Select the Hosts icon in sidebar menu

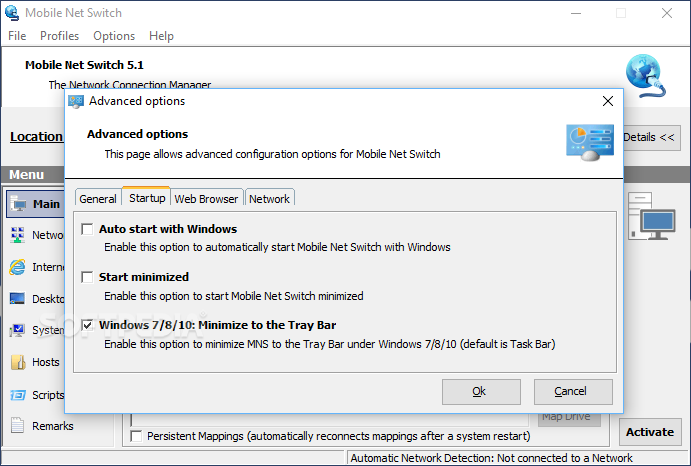[18, 362]
